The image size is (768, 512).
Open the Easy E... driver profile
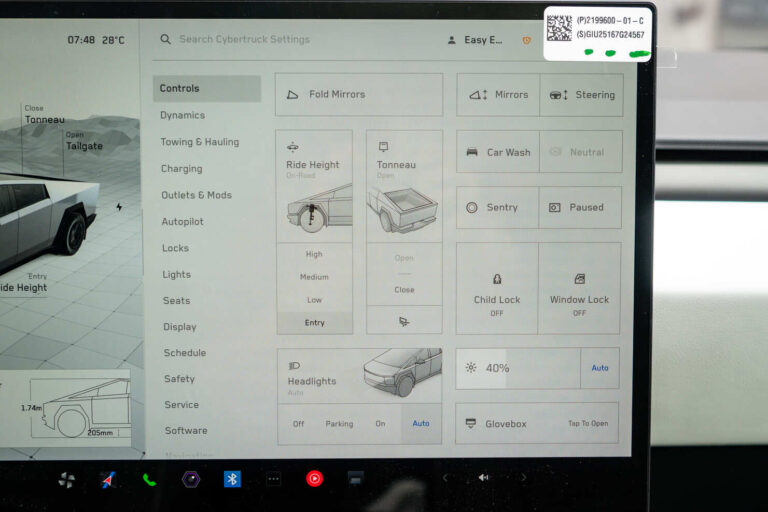pyautogui.click(x=475, y=40)
